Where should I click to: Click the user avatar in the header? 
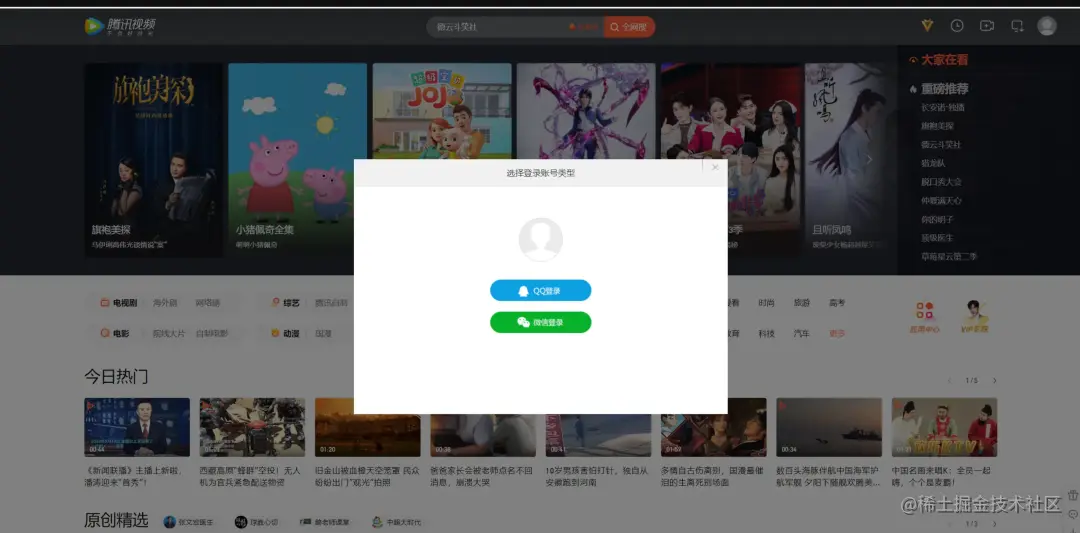click(x=1047, y=25)
